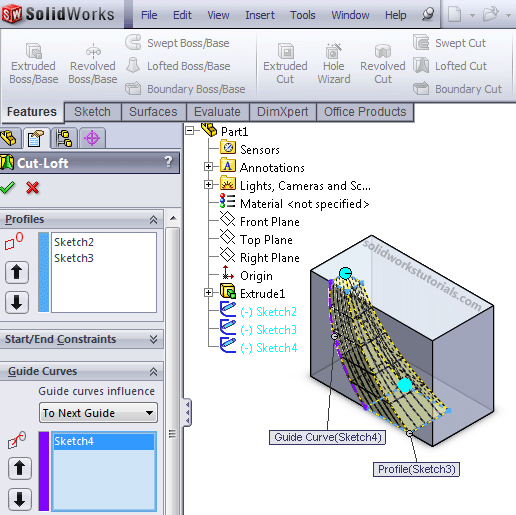Screen dimensions: 516x515
Task: Select Right Plane in tree
Action: click(x=260, y=258)
